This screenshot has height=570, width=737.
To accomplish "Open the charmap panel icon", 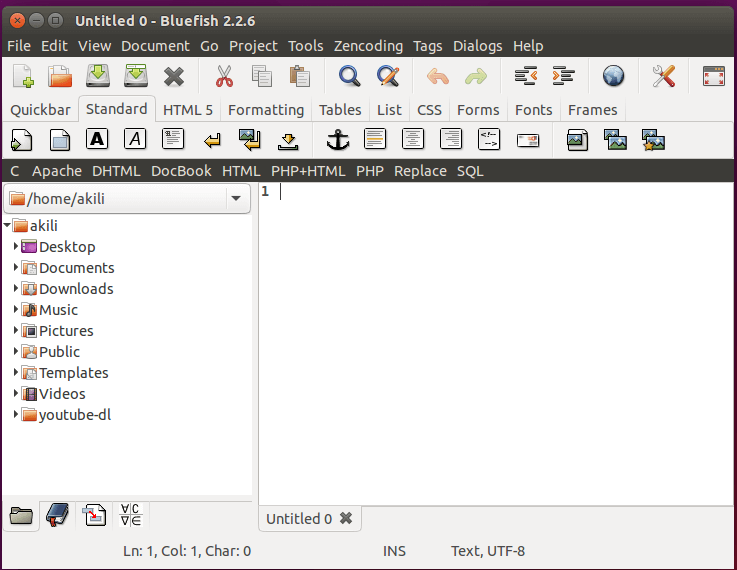I will tap(130, 515).
